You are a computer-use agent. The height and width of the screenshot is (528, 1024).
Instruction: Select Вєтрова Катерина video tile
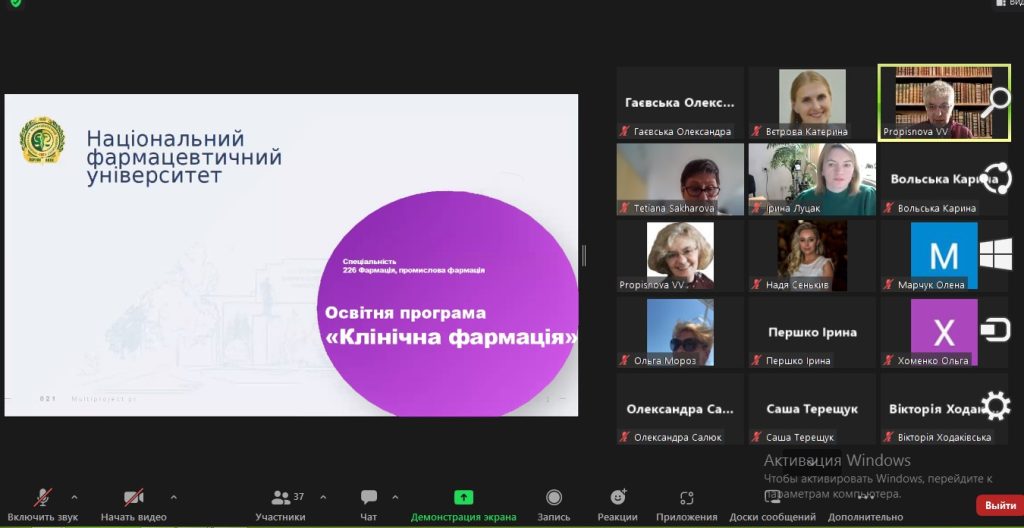tap(812, 103)
